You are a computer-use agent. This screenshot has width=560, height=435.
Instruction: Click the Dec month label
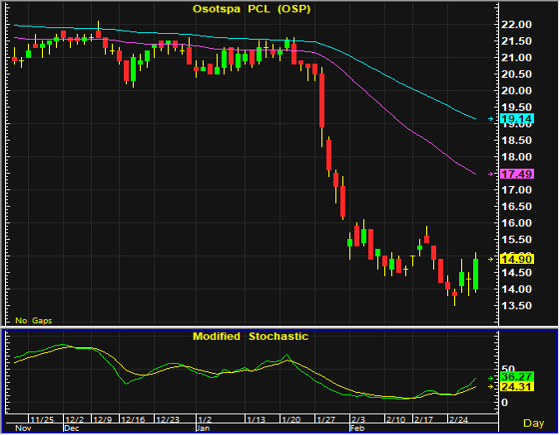click(71, 428)
